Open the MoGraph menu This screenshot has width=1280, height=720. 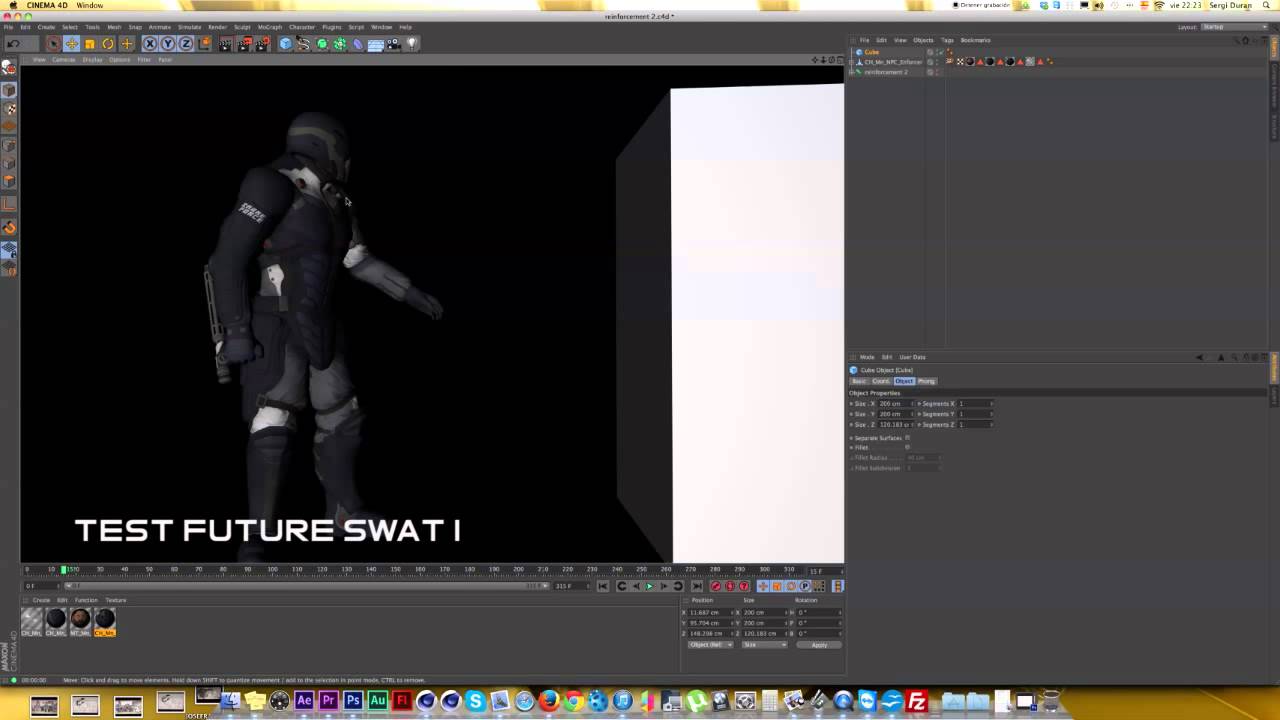(270, 27)
